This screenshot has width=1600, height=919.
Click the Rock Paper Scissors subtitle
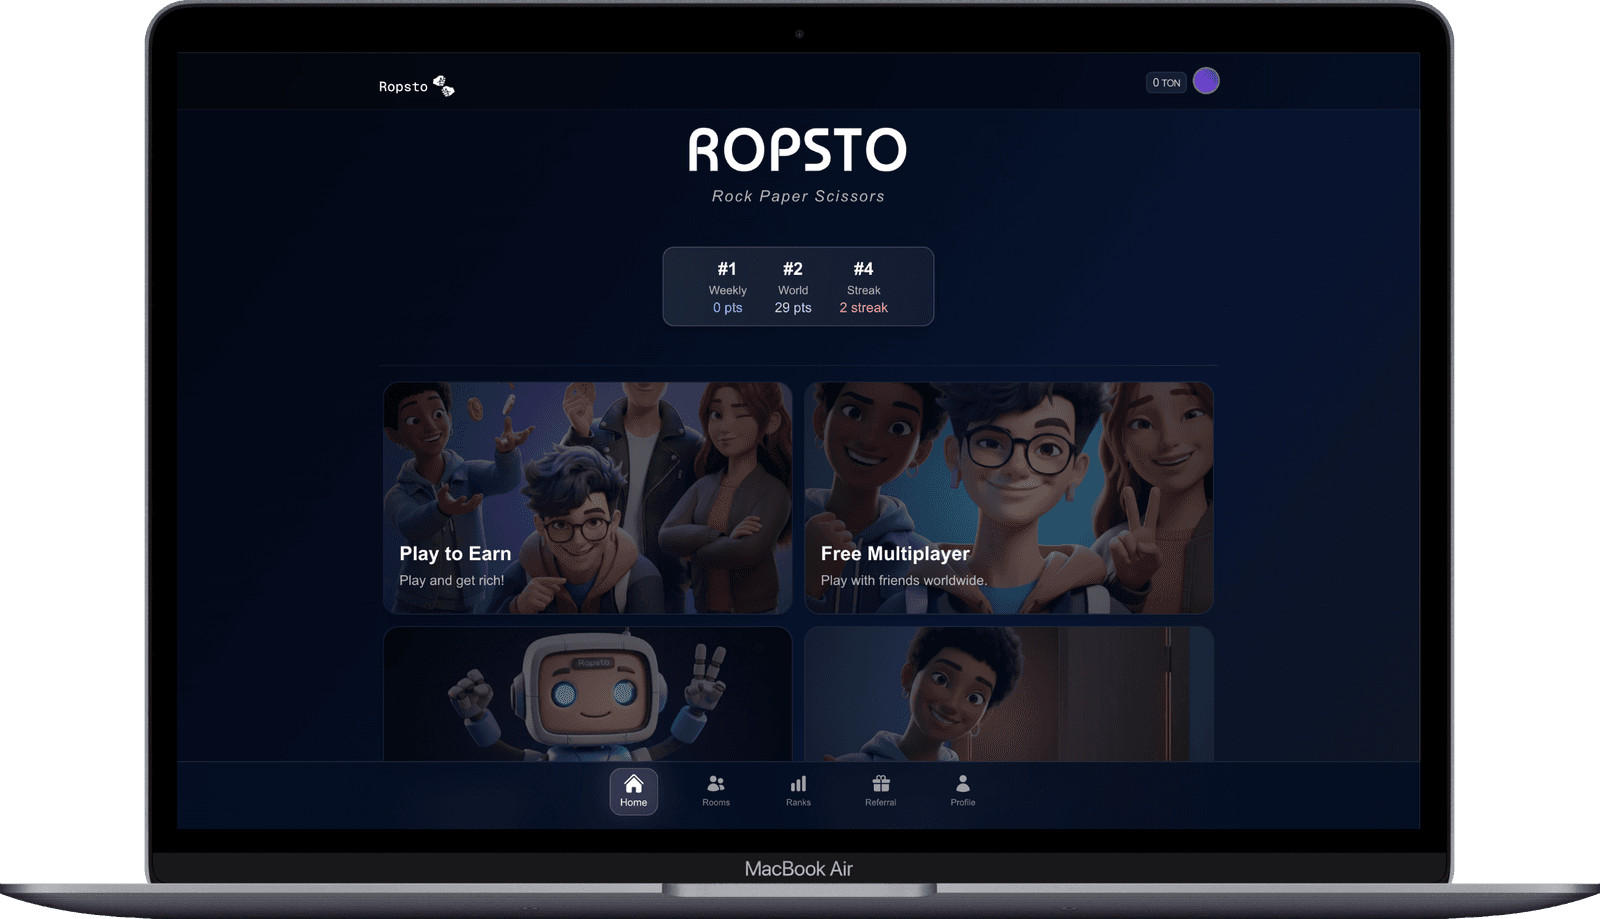coord(798,196)
